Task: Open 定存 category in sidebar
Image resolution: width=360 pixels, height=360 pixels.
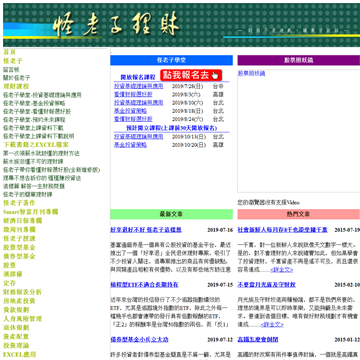Action: 9,283
